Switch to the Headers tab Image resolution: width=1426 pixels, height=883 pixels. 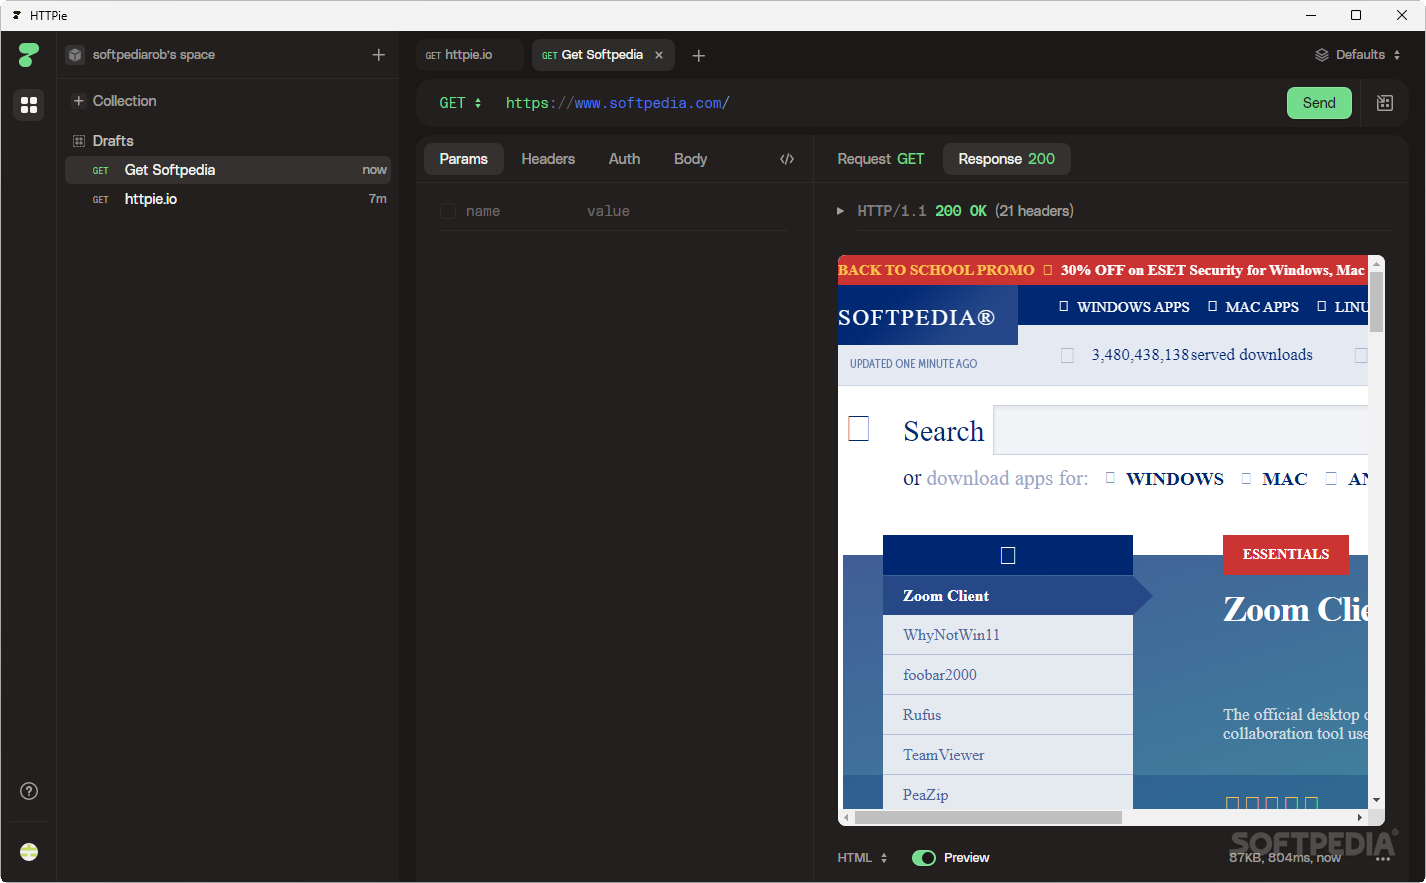click(548, 159)
